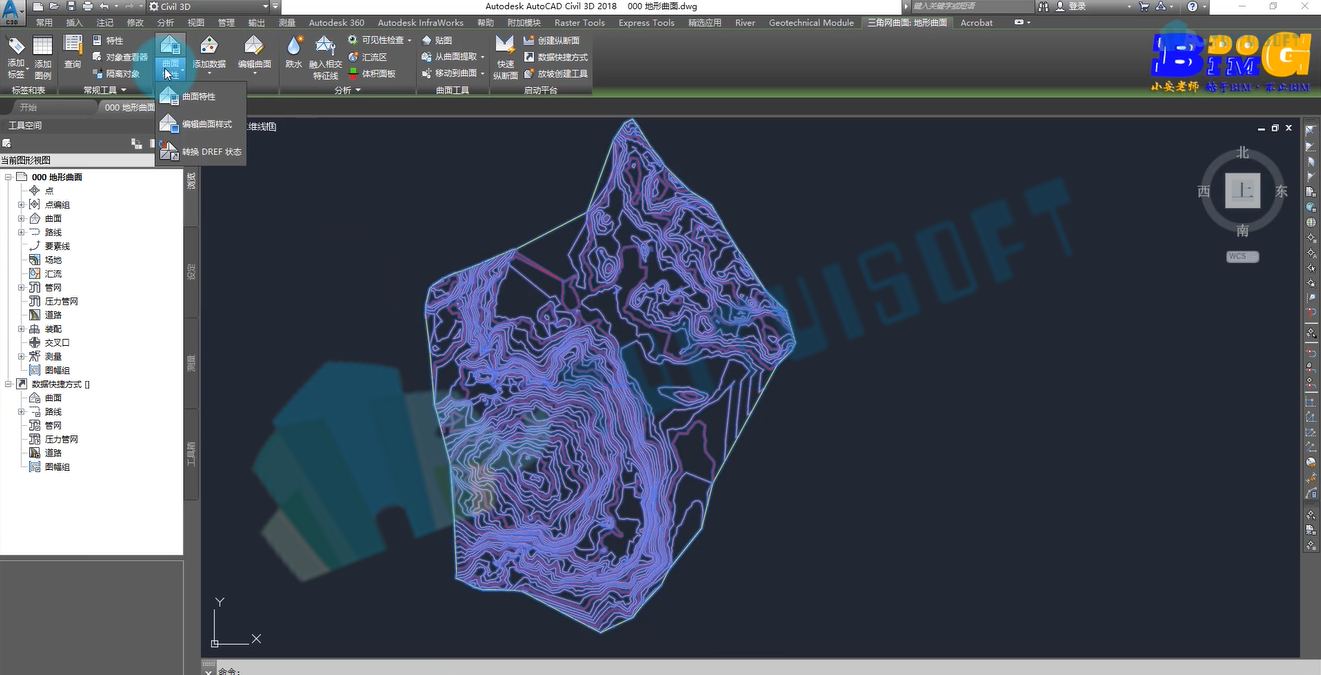Screen dimensions: 1321x675
Task: Click the WCS label under the ViewCube
Action: tap(1242, 256)
